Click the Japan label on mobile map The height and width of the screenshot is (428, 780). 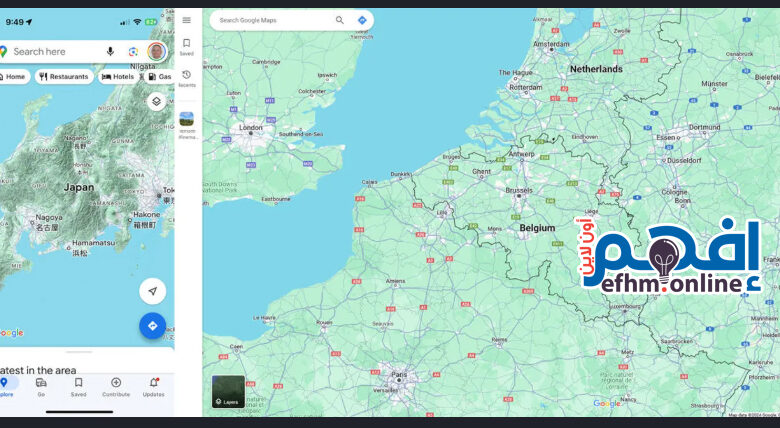point(79,188)
